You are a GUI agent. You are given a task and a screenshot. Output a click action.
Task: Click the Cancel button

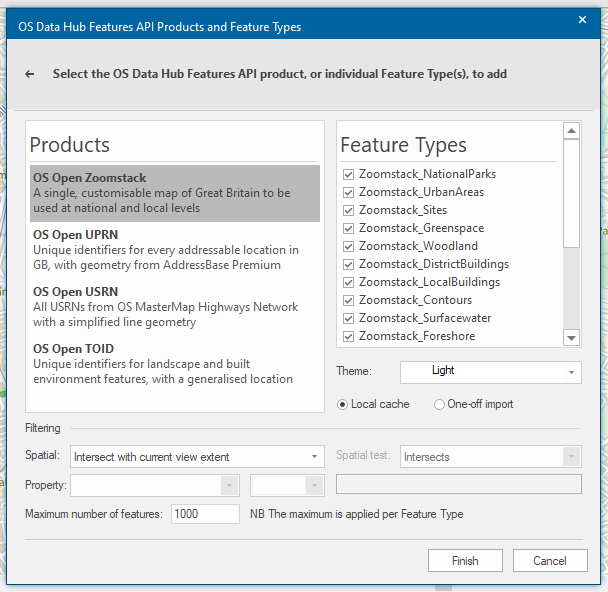point(549,561)
